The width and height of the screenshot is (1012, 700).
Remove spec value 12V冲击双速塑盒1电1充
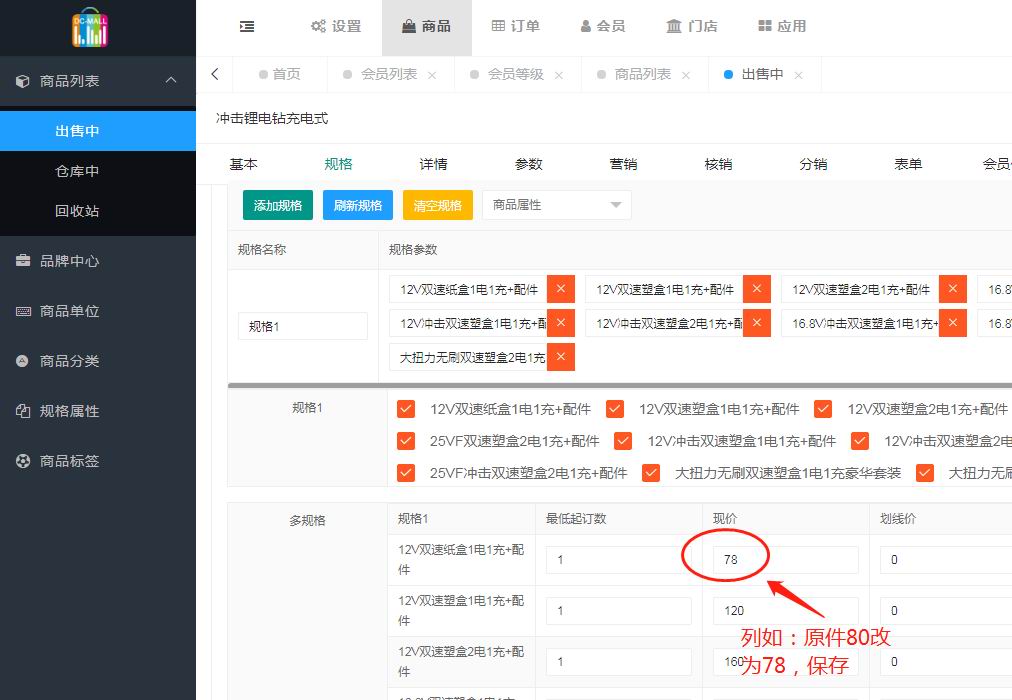(x=561, y=323)
